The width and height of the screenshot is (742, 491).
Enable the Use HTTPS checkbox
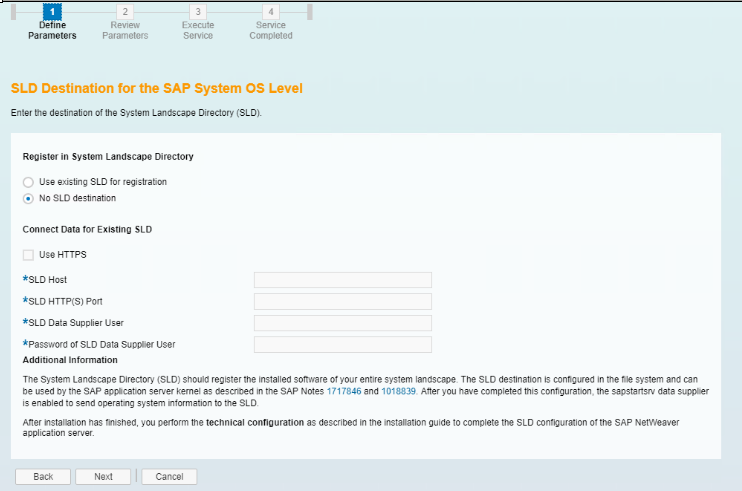click(28, 255)
